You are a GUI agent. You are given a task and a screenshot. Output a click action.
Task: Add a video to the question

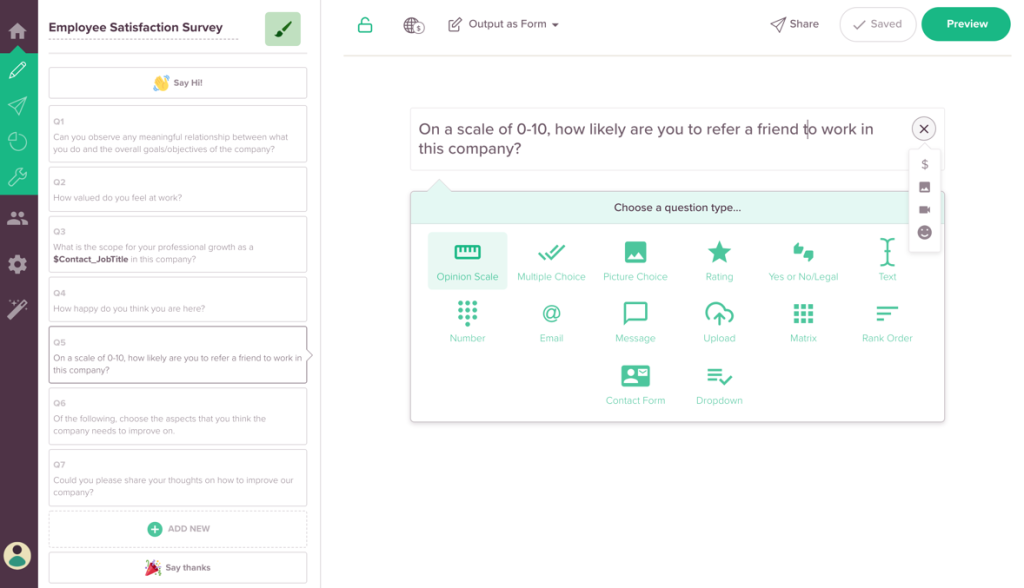pyautogui.click(x=924, y=209)
